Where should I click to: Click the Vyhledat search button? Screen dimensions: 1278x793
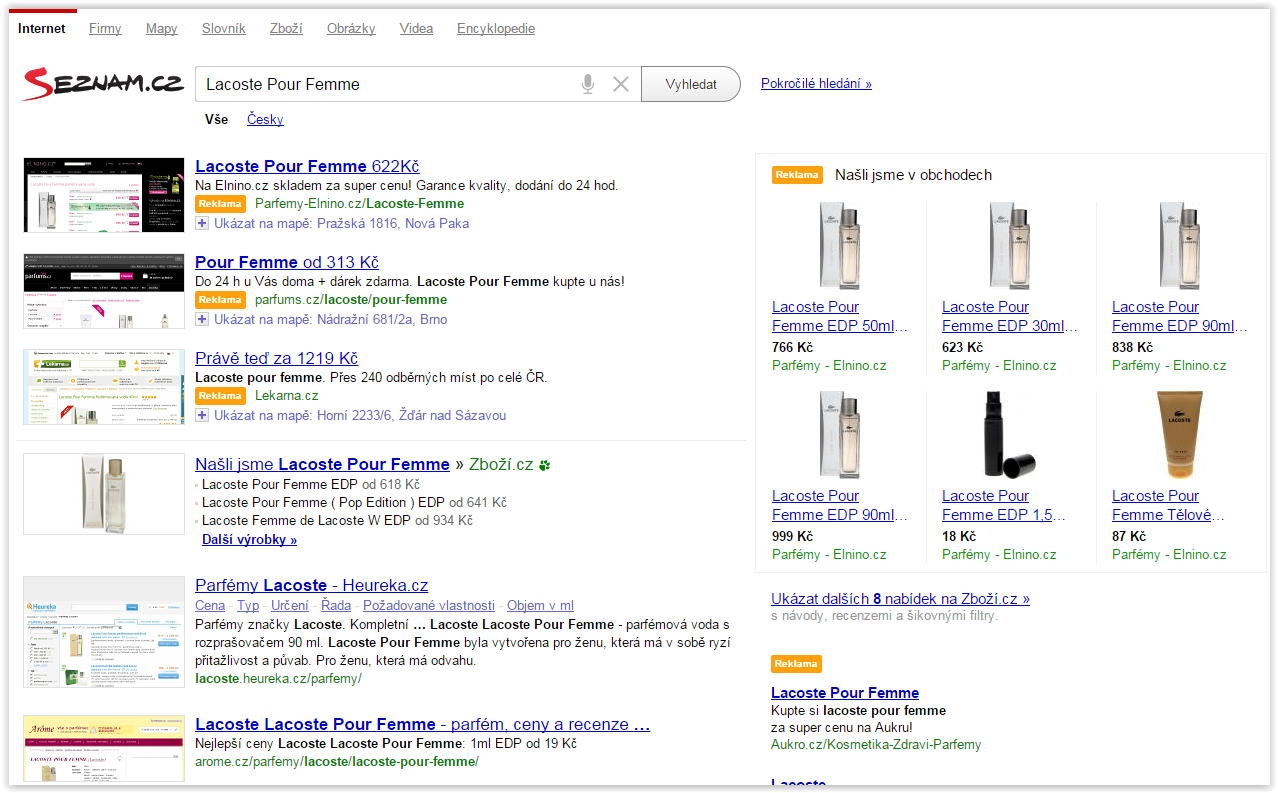click(x=691, y=84)
